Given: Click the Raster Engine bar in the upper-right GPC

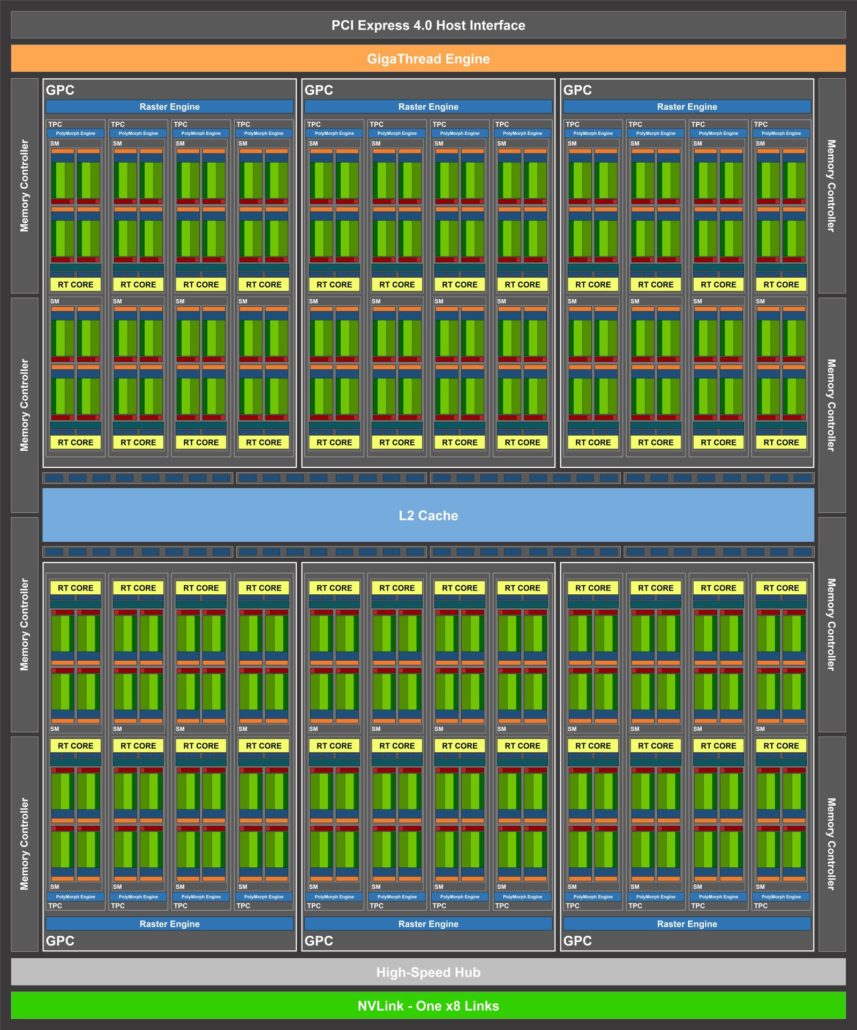Looking at the screenshot, I should point(687,106).
